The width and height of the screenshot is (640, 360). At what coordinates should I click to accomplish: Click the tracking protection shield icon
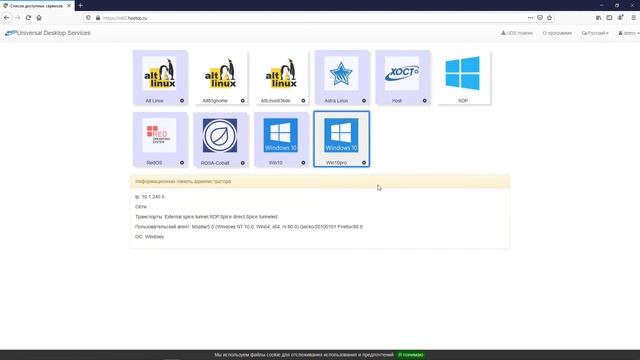89,18
